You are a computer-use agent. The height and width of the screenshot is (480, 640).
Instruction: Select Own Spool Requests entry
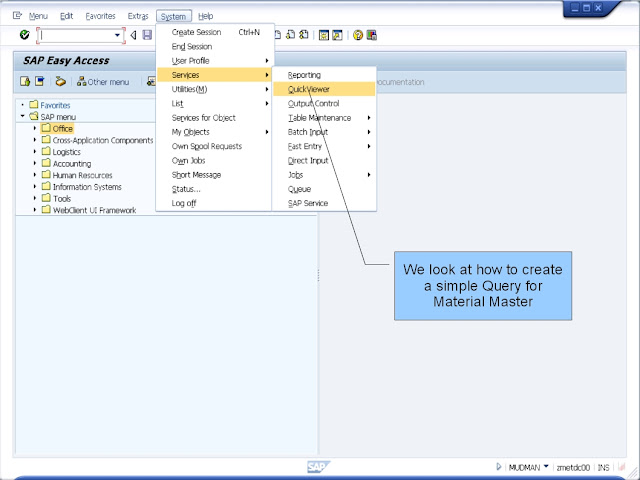(215, 146)
